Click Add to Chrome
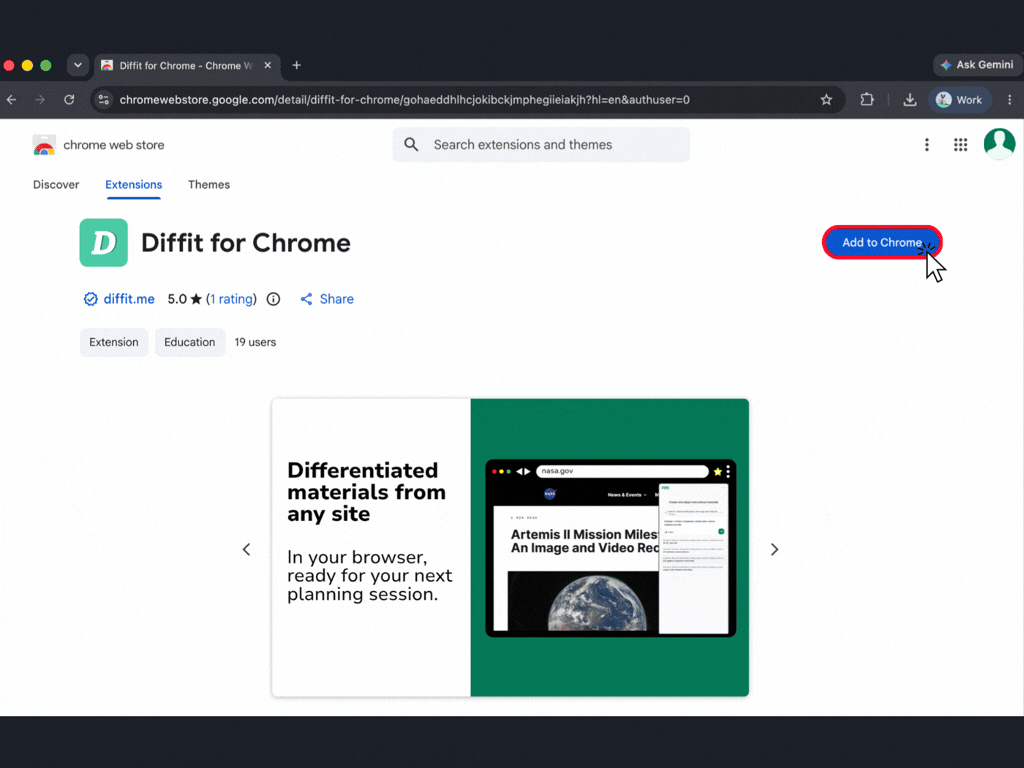The image size is (1024, 768). coord(882,242)
